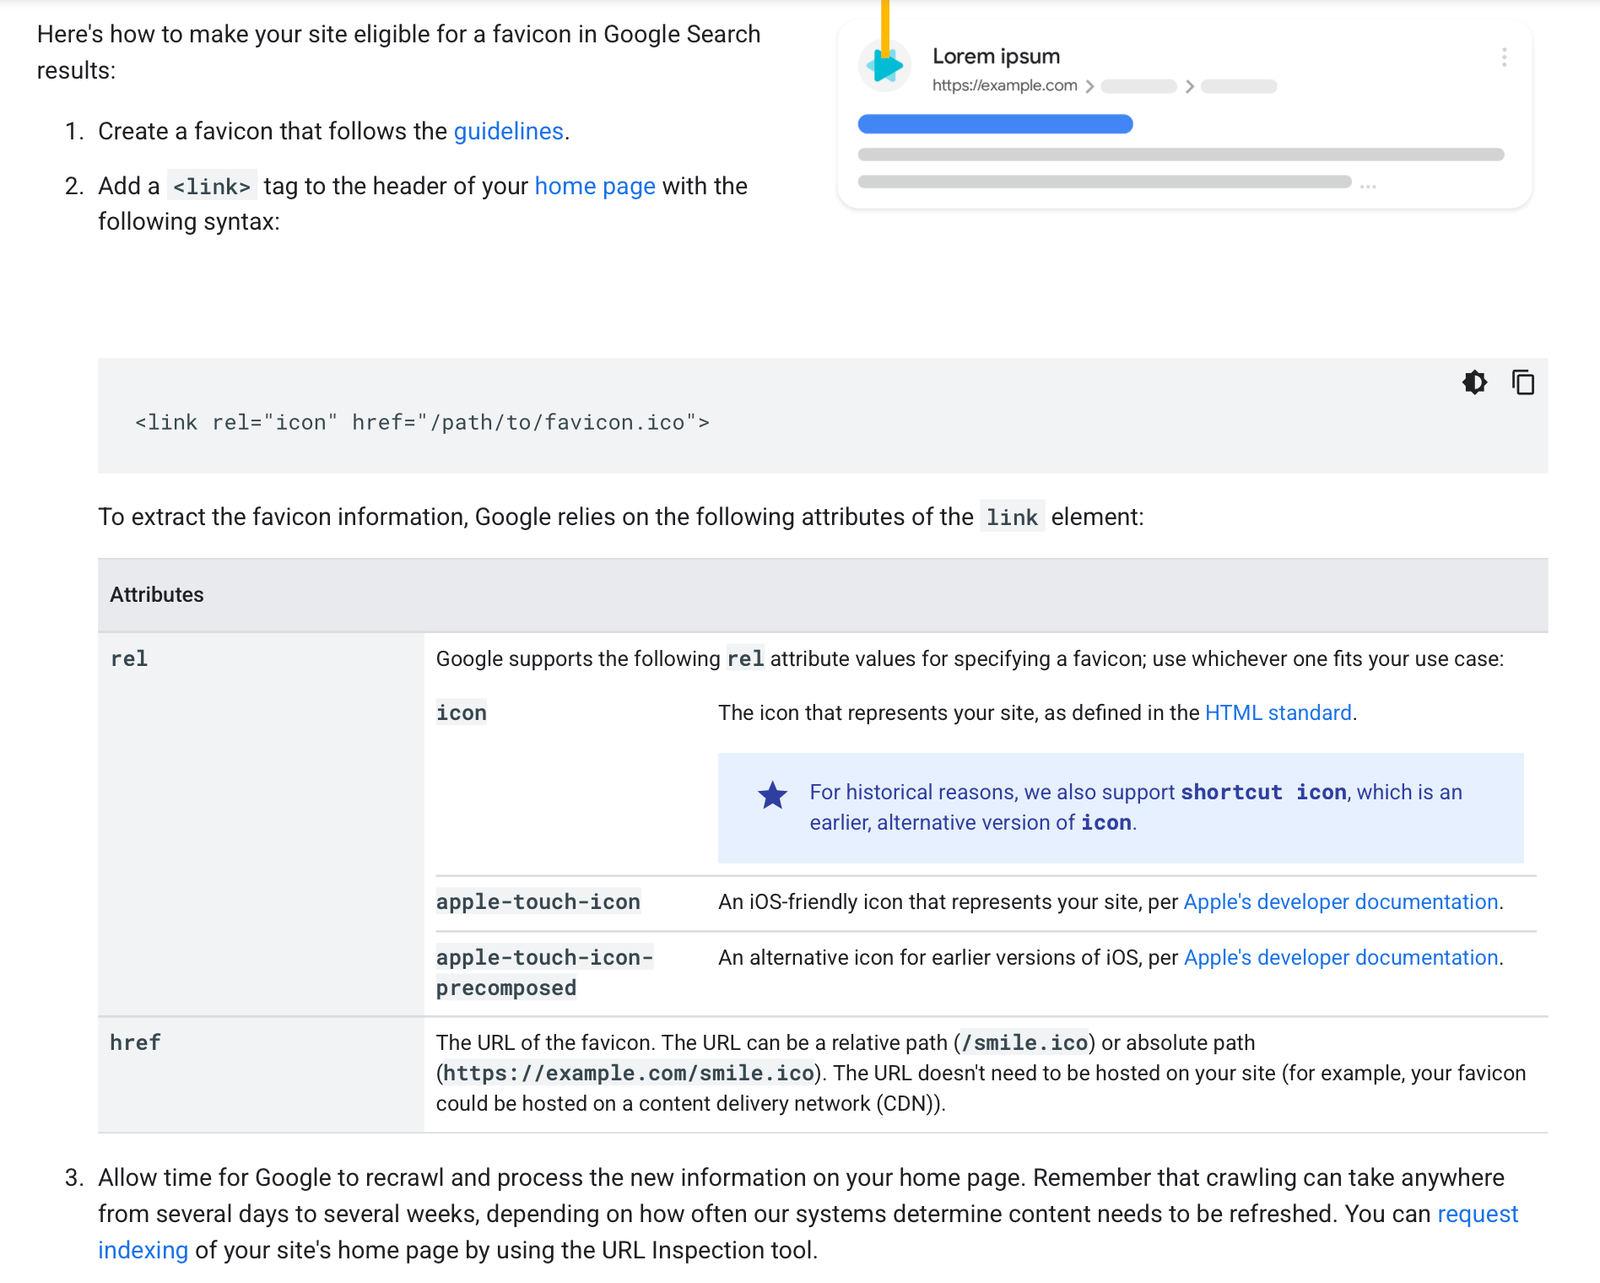Open Apple's documentation link in apple-touch-icon-precomposed row
The width and height of the screenshot is (1600, 1283).
[x=1340, y=958]
